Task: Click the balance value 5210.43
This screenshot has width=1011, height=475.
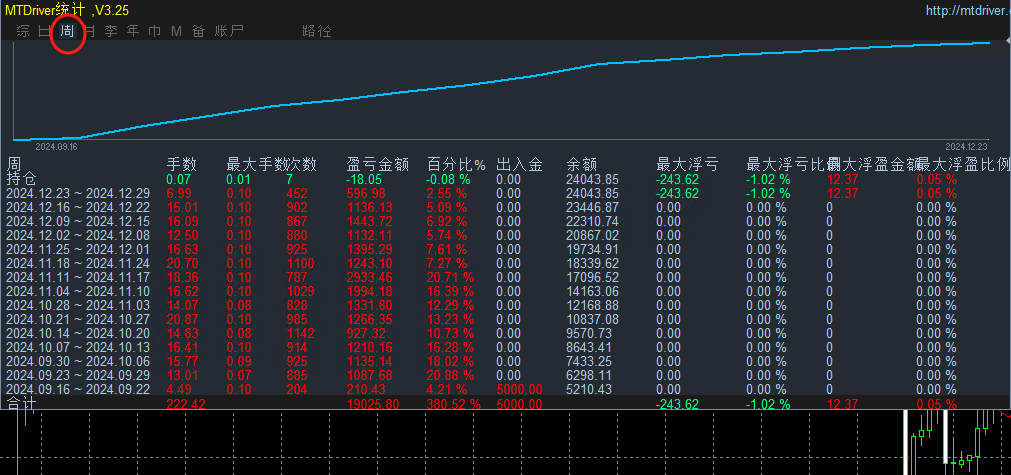Action: coord(589,389)
